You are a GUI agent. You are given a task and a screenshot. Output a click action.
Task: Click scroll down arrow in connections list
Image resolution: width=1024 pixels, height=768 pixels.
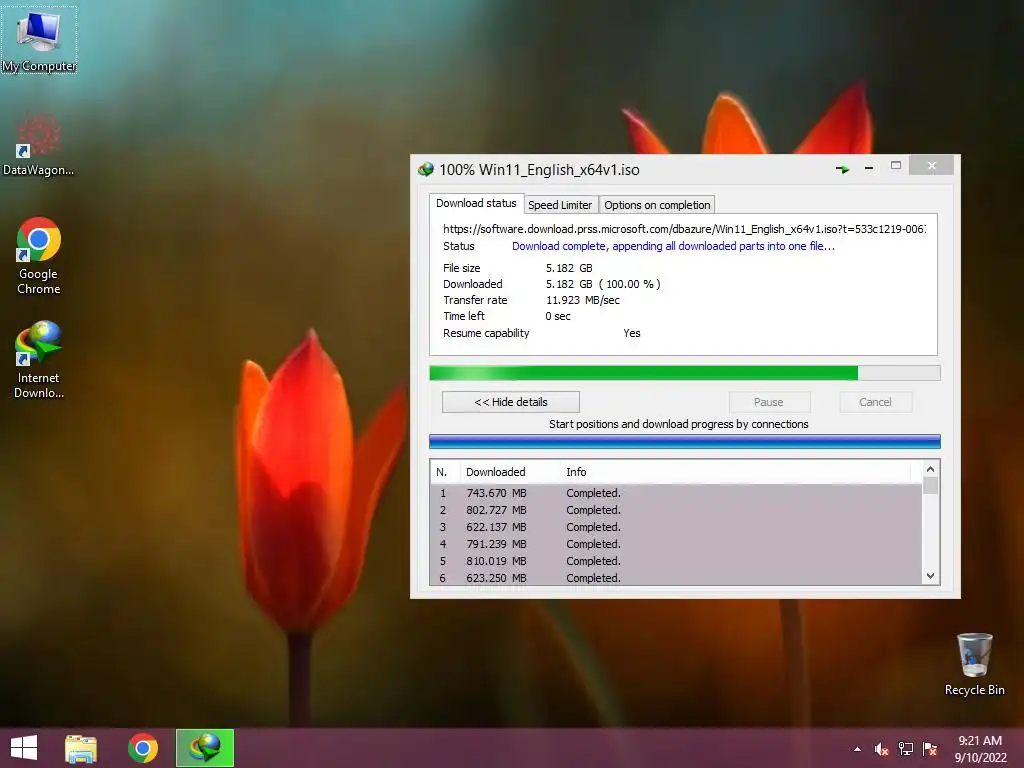tap(931, 576)
